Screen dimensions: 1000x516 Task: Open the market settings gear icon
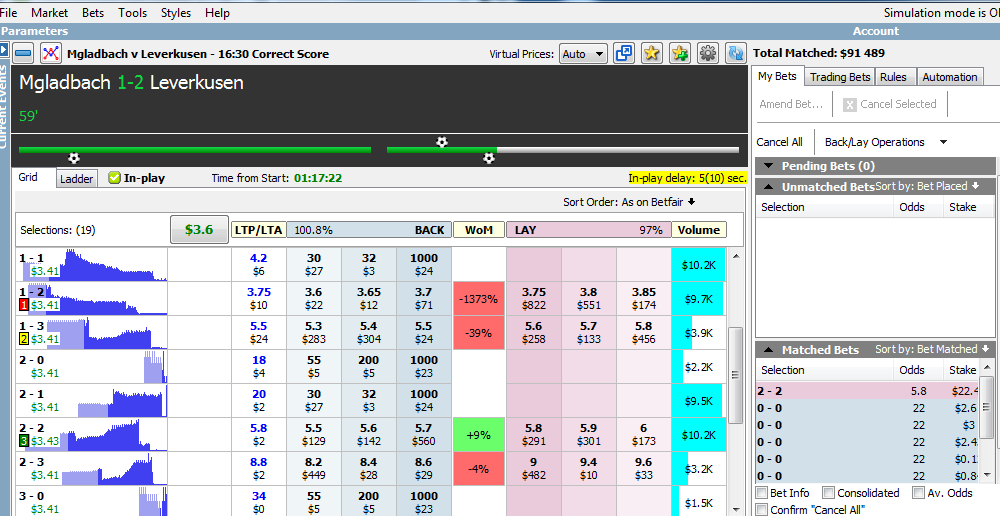coord(708,54)
